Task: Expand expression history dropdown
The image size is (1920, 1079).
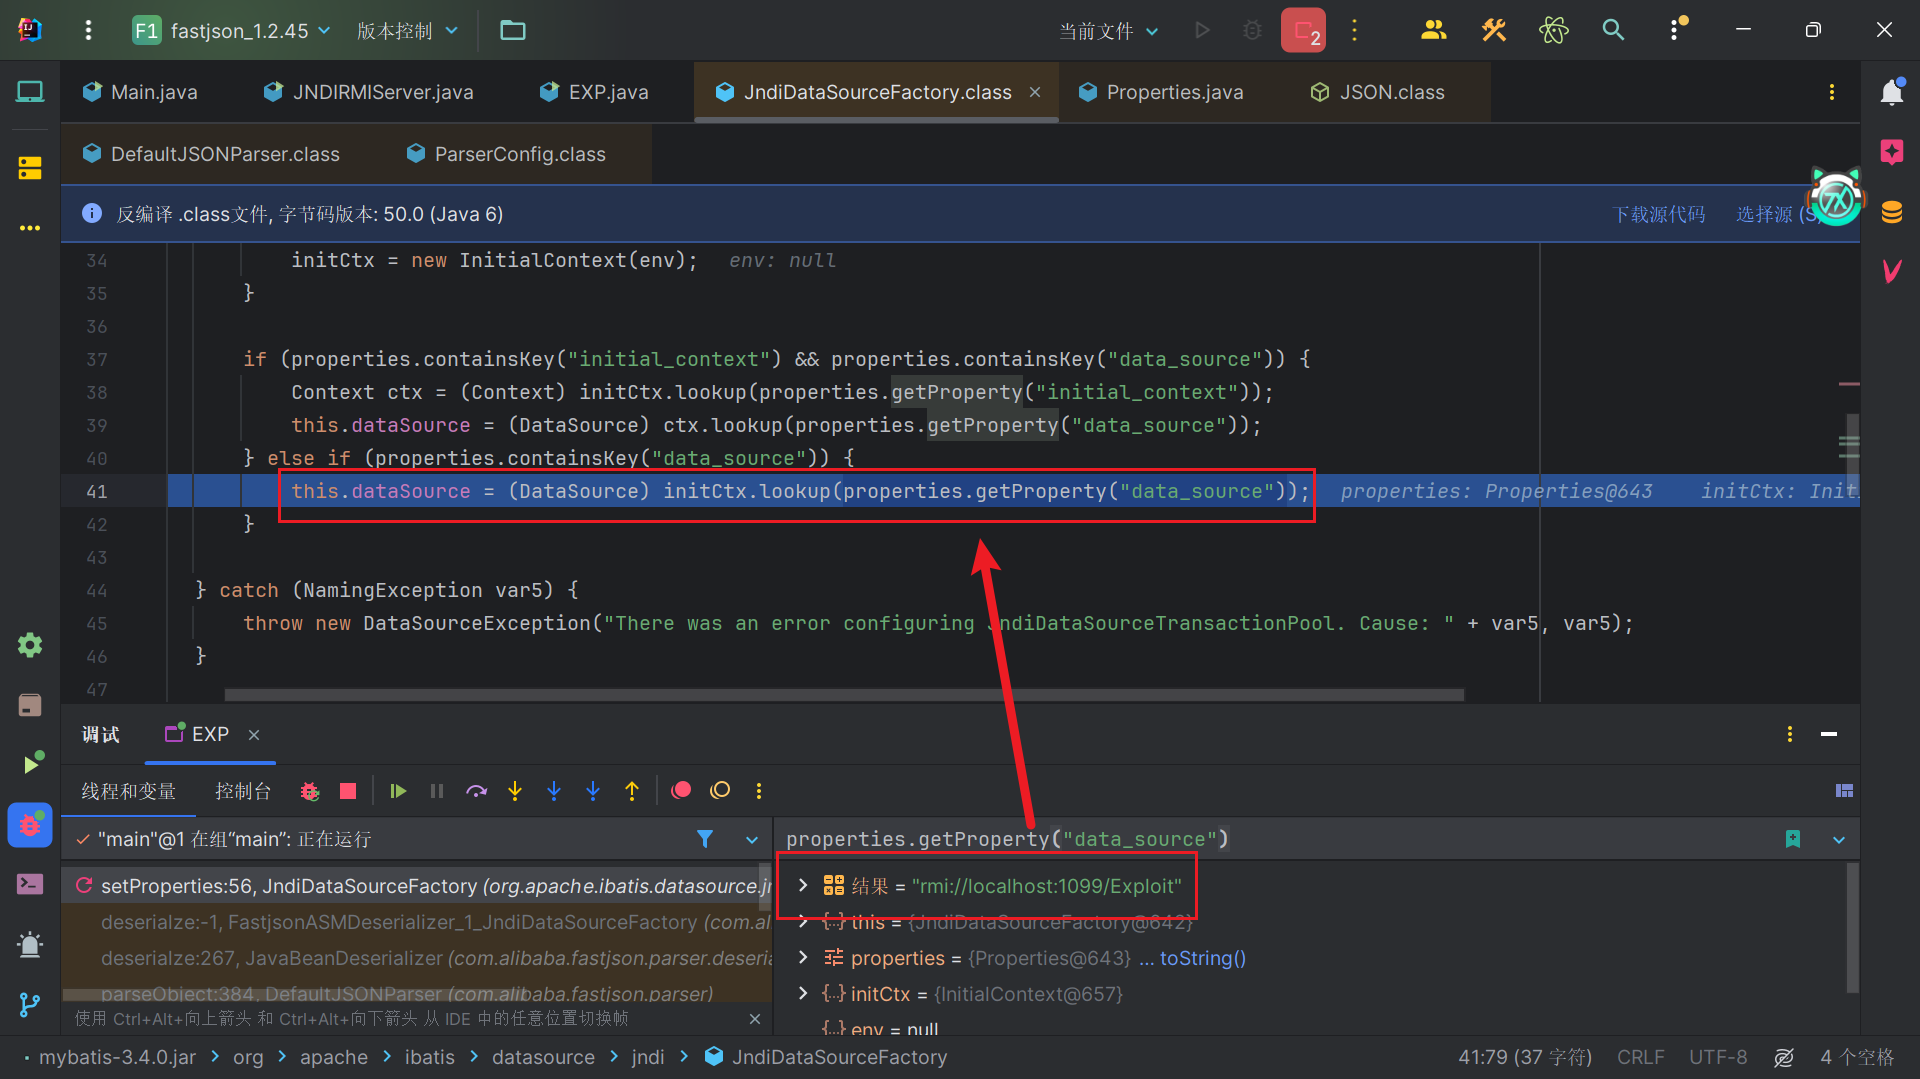Action: click(1838, 840)
